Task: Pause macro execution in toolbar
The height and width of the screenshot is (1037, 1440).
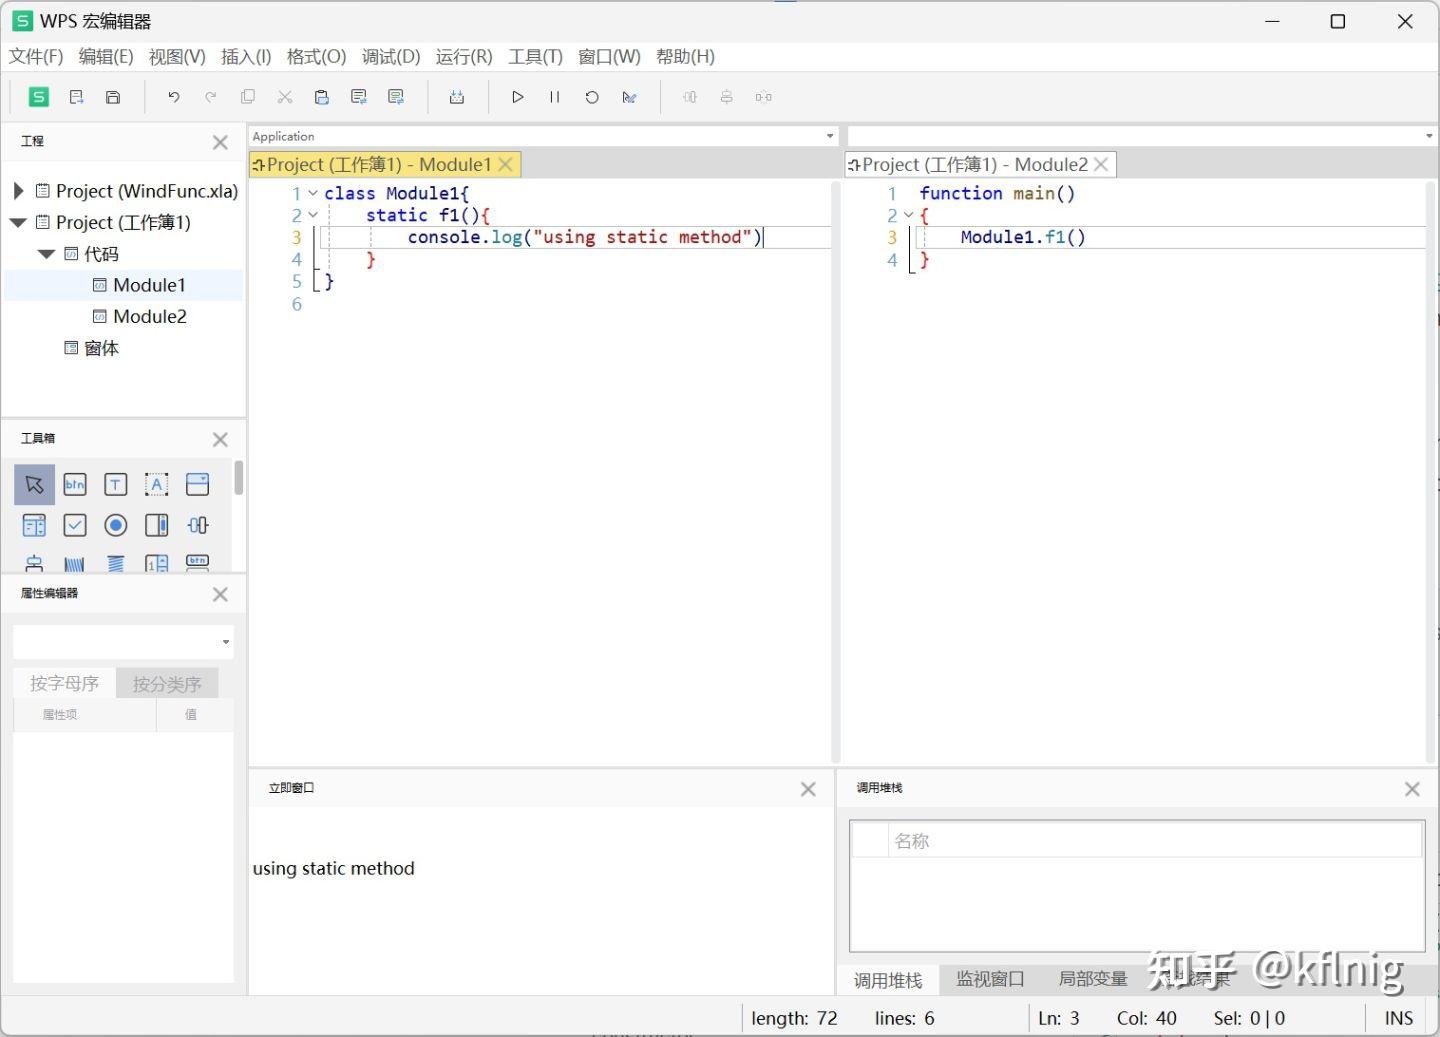Action: click(554, 97)
